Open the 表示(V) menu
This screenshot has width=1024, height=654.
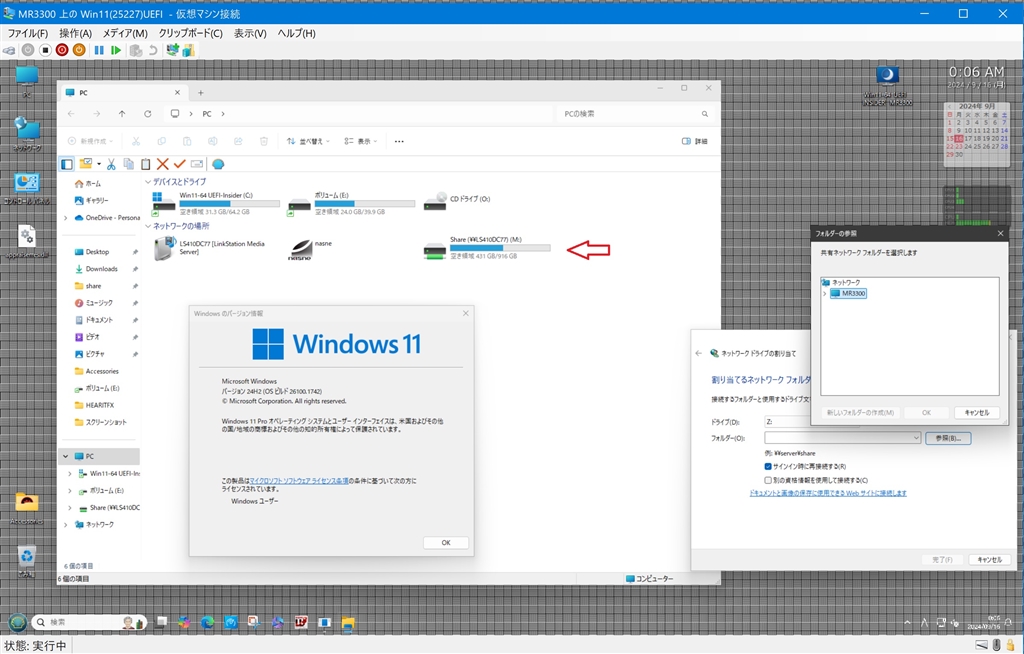250,33
